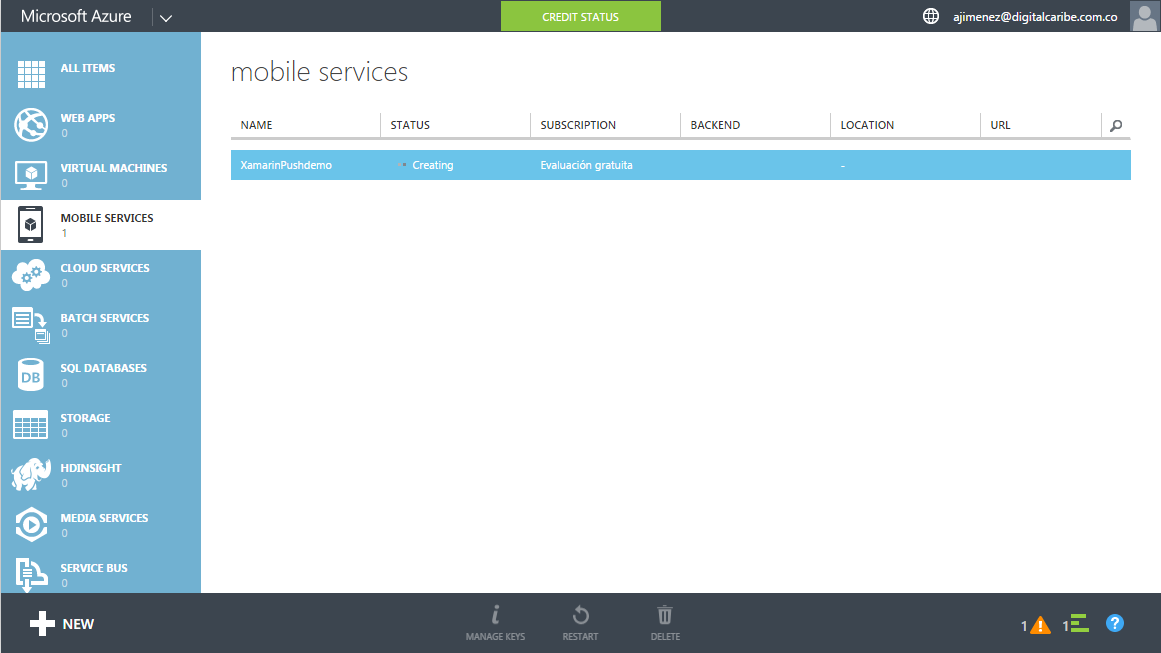Open Manage Keys in bottom bar
The image size is (1161, 653).
495,623
